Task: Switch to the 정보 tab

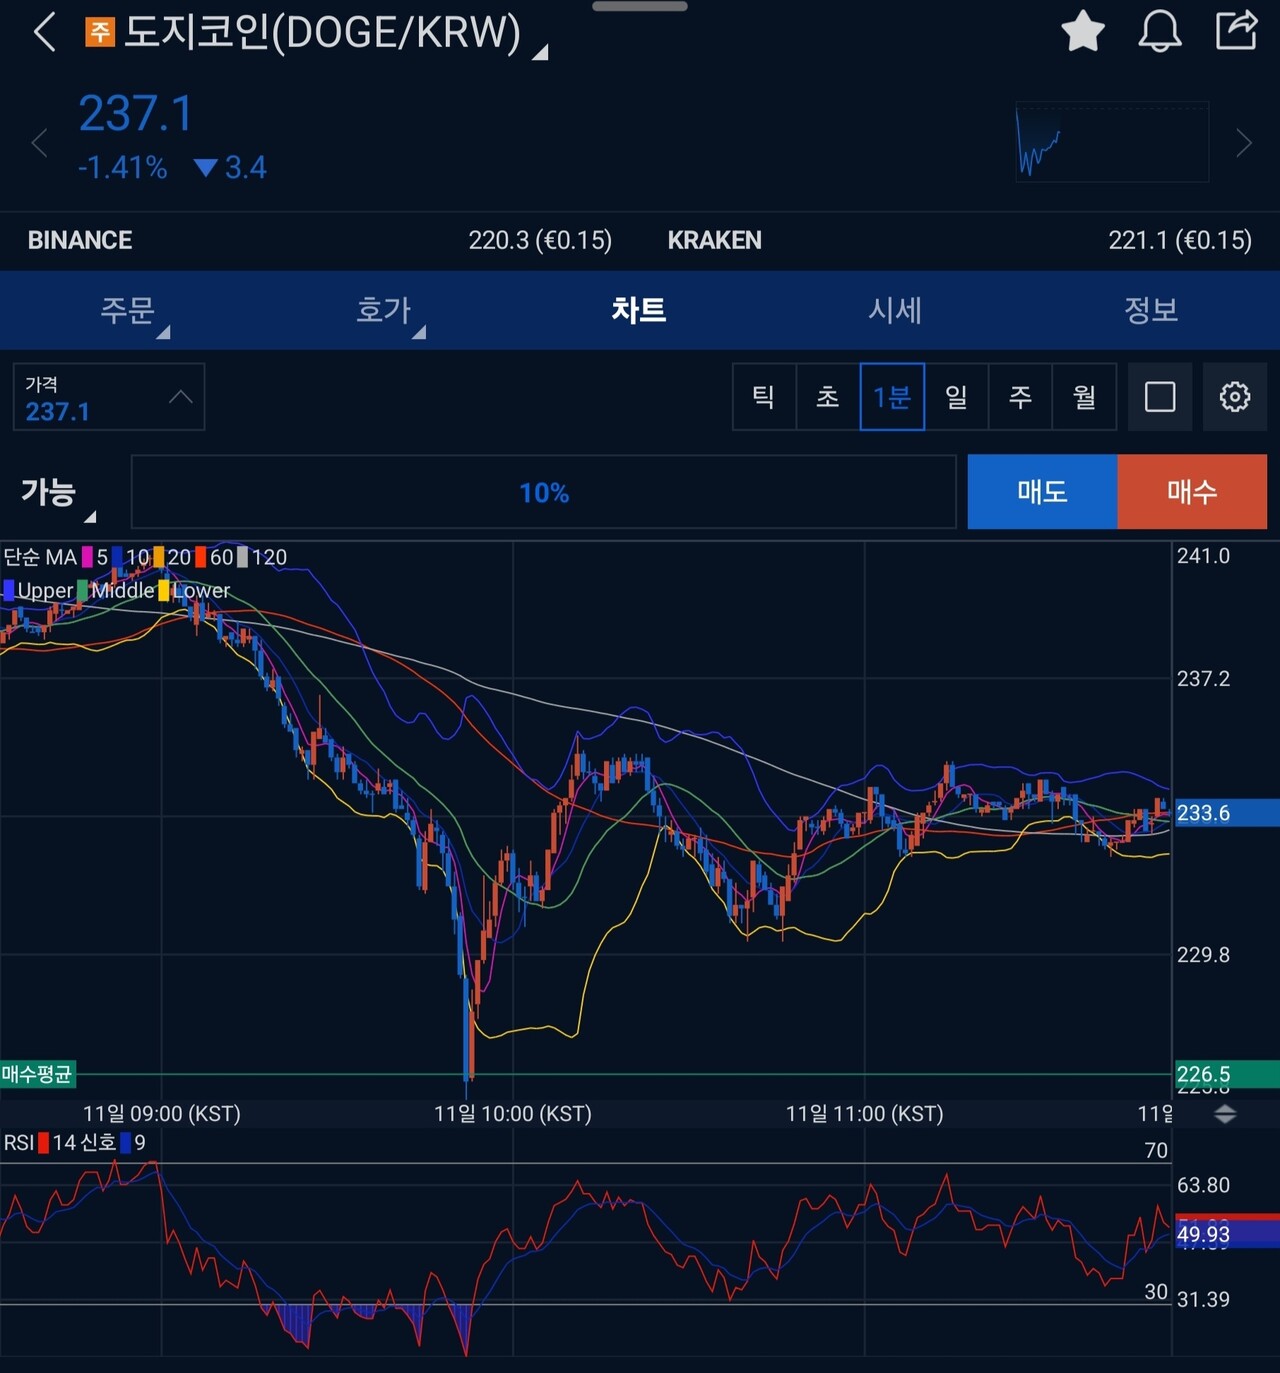Action: (x=1151, y=310)
